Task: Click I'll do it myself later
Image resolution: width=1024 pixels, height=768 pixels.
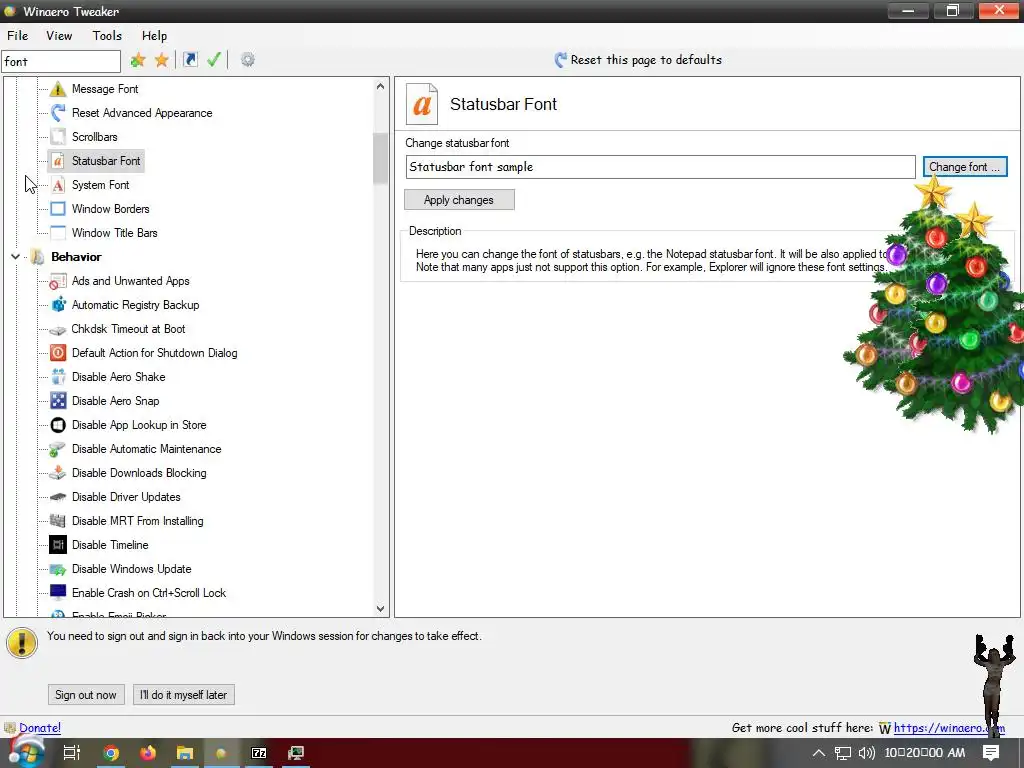Action: pyautogui.click(x=184, y=695)
